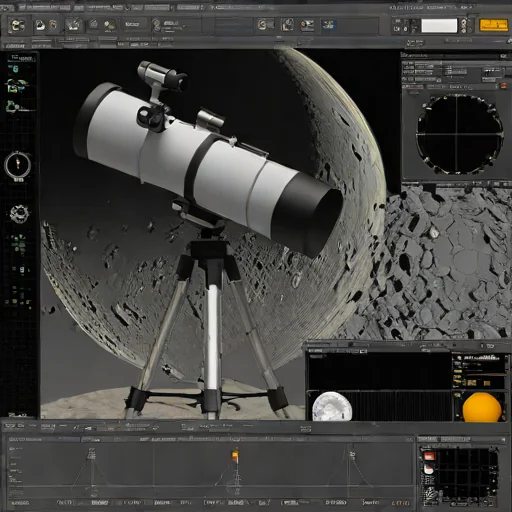Click the orange-and-white icon beside the blue icon
This screenshot has width=512, height=512.
point(307,25)
